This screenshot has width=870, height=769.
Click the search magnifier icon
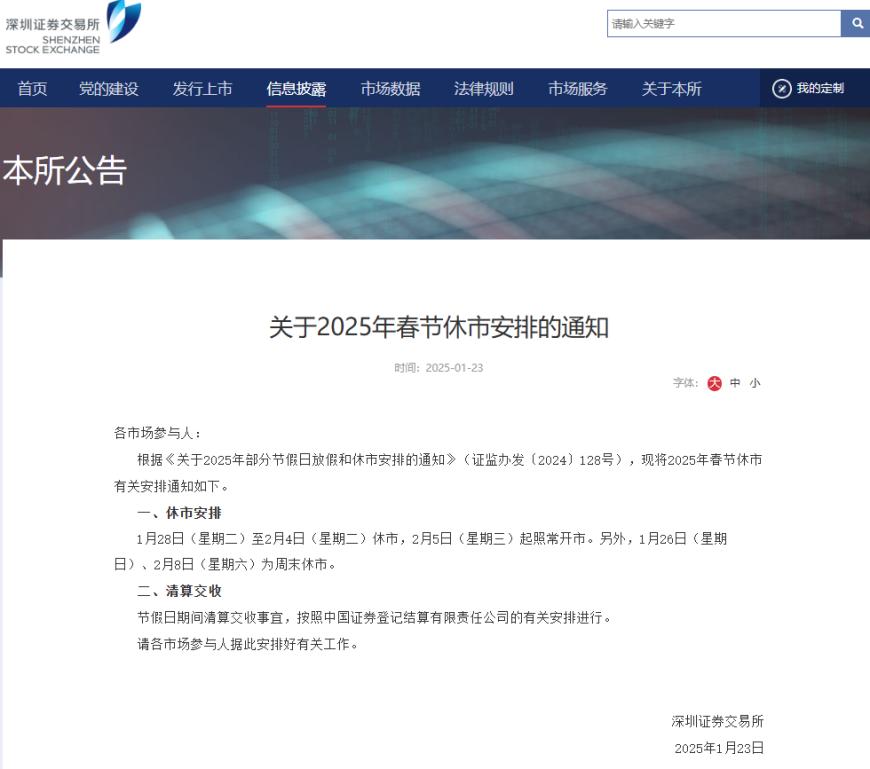(x=857, y=22)
